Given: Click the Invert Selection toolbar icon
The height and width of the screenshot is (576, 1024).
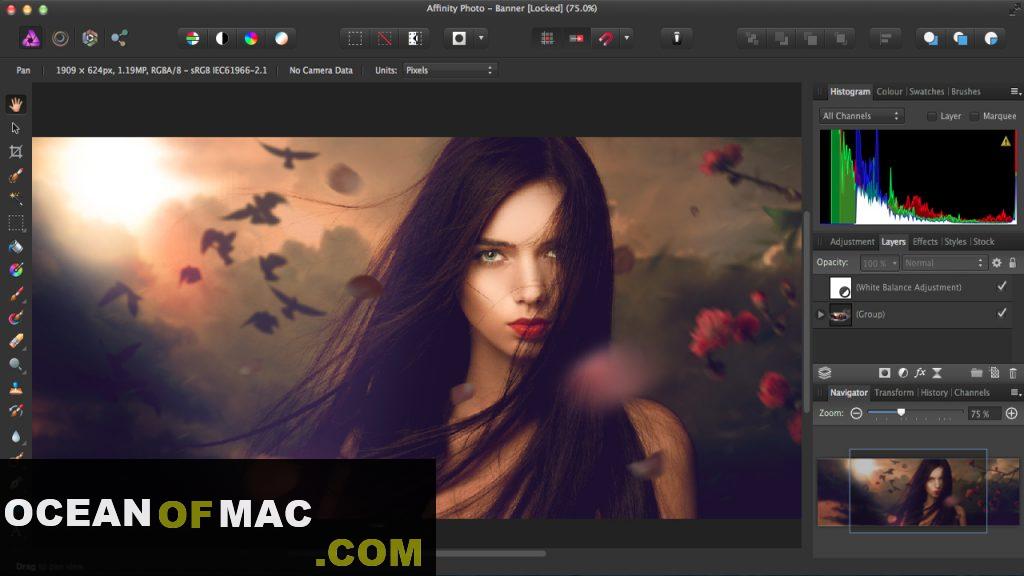Looking at the screenshot, I should click(x=415, y=39).
